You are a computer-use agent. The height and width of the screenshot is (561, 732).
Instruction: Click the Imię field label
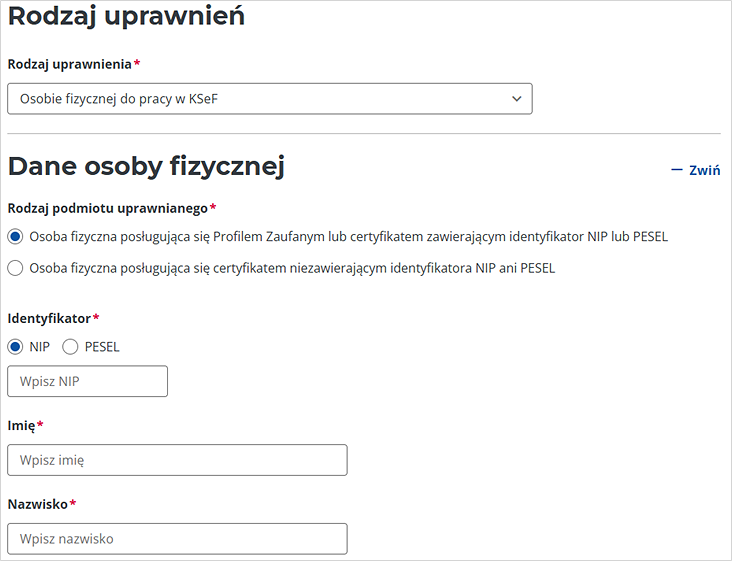21,425
